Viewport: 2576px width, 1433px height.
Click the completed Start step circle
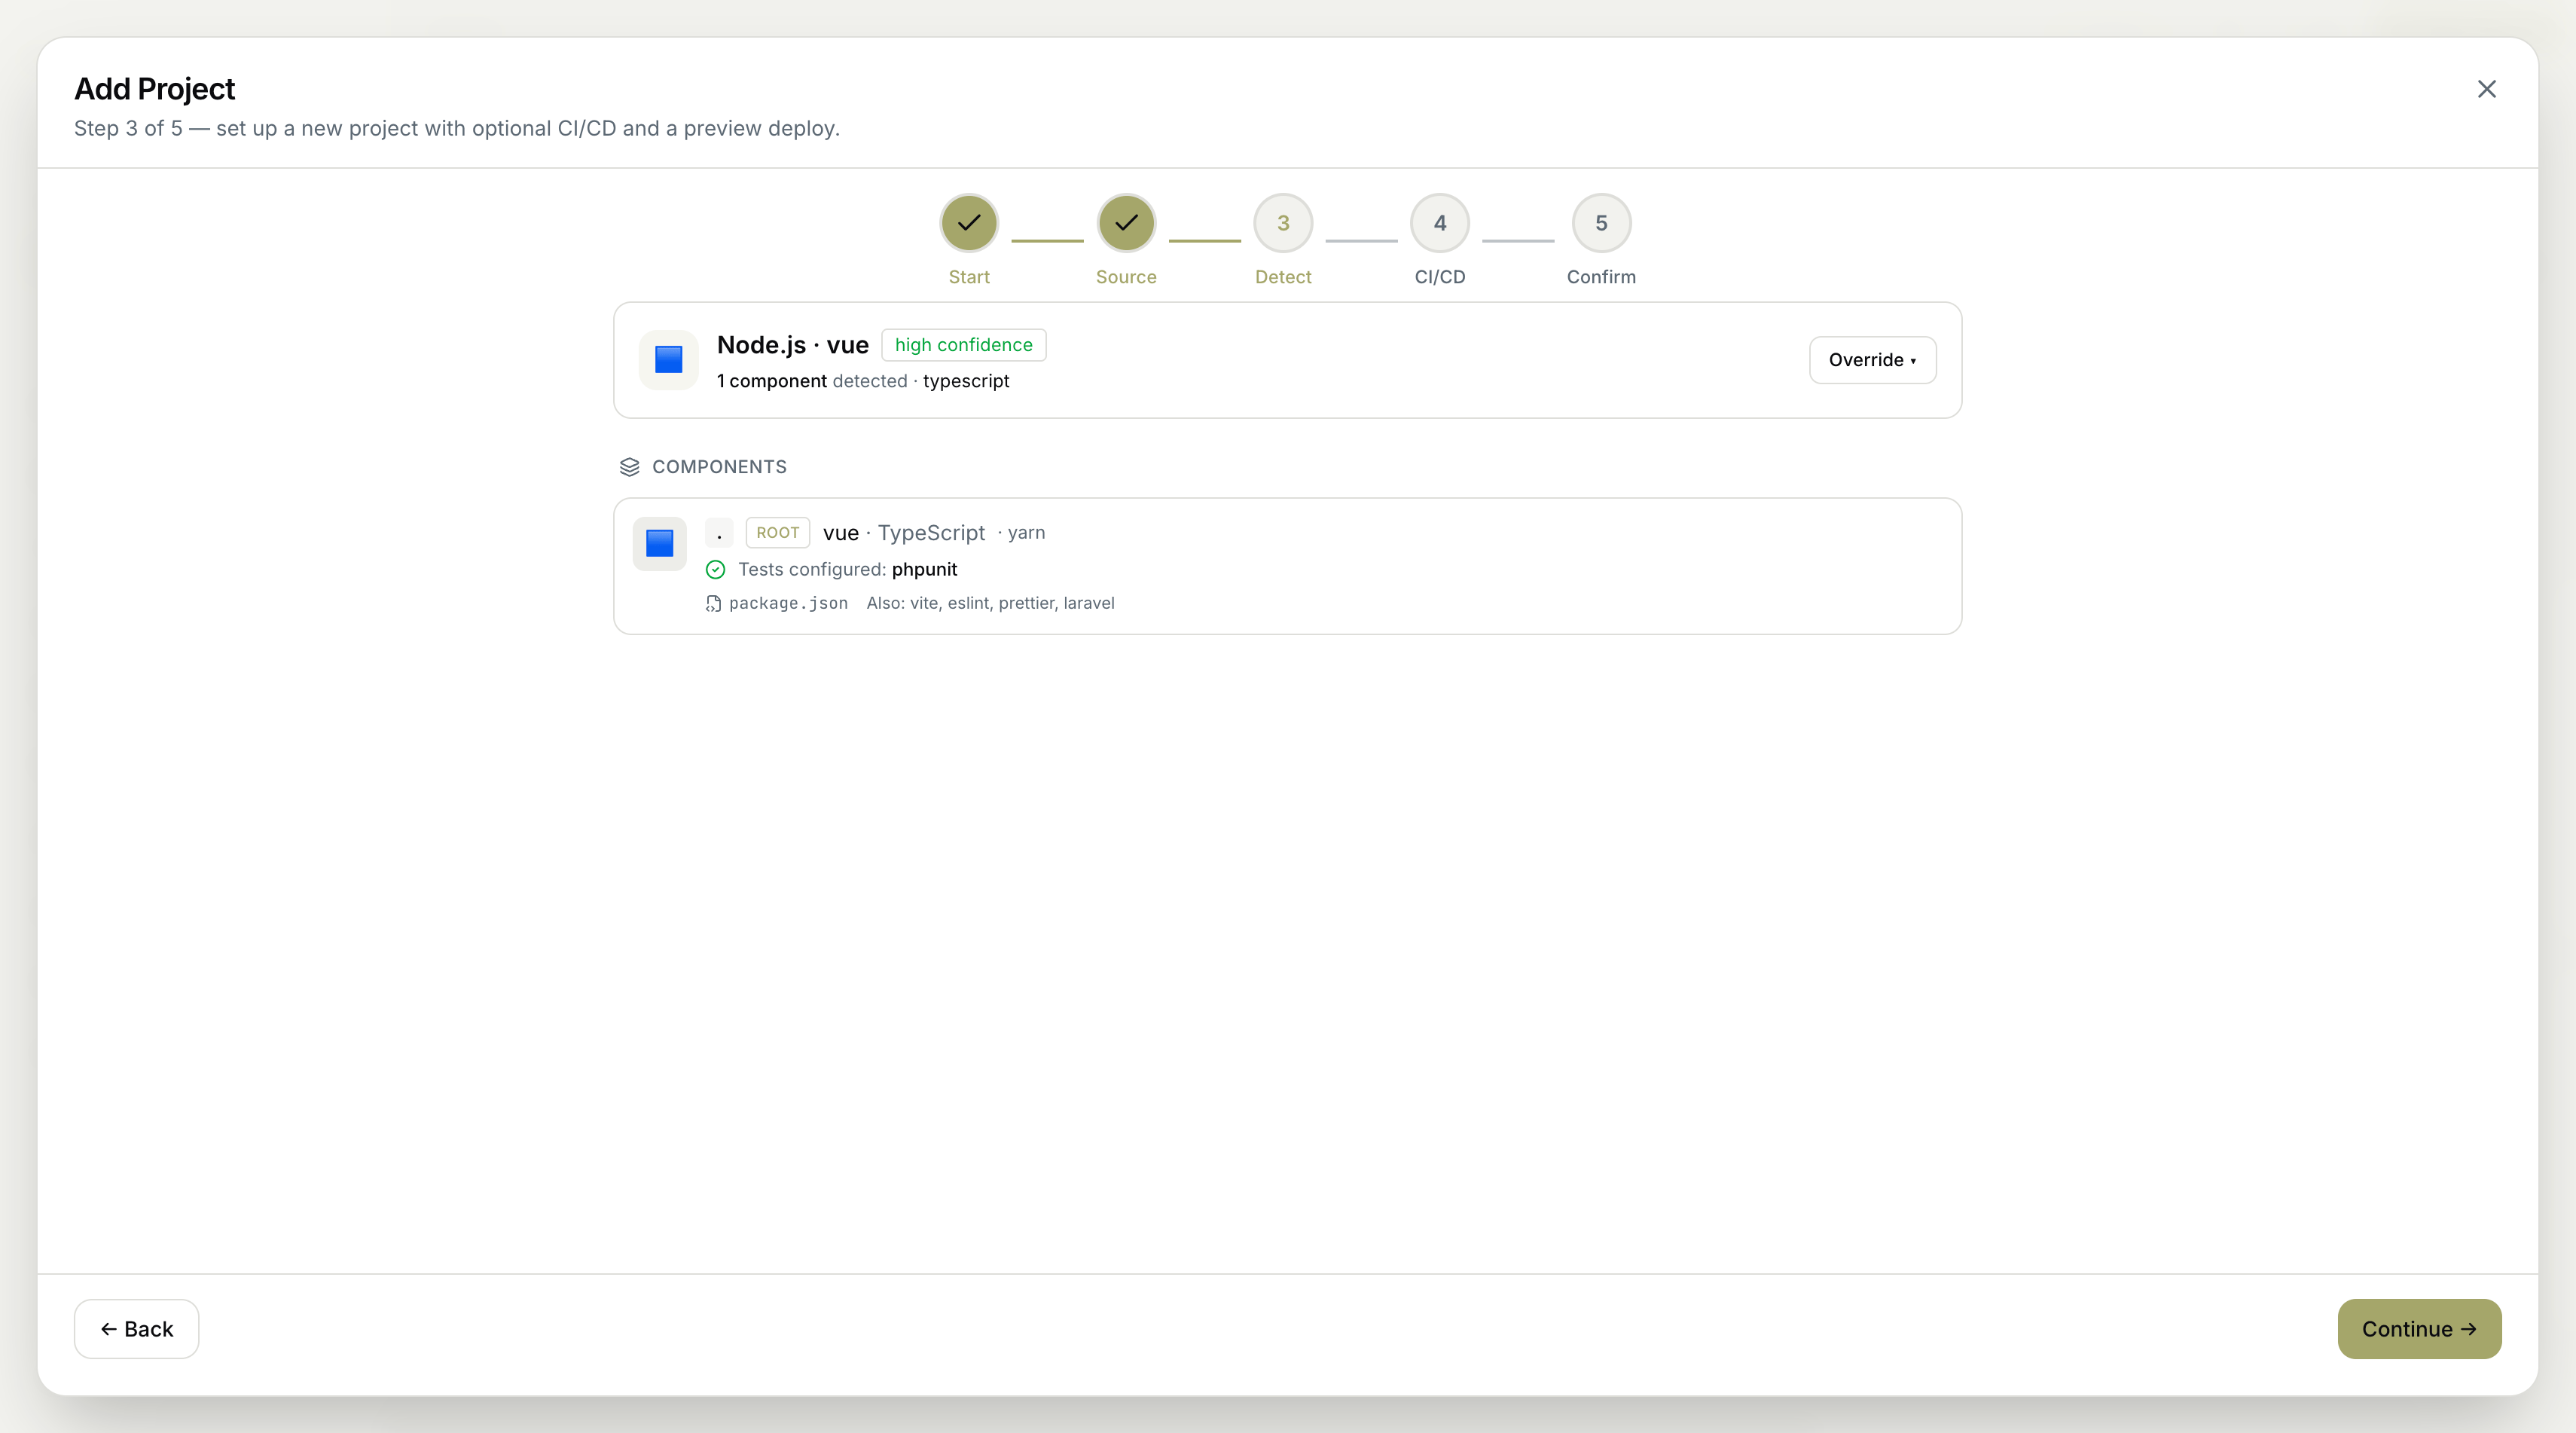(x=968, y=223)
